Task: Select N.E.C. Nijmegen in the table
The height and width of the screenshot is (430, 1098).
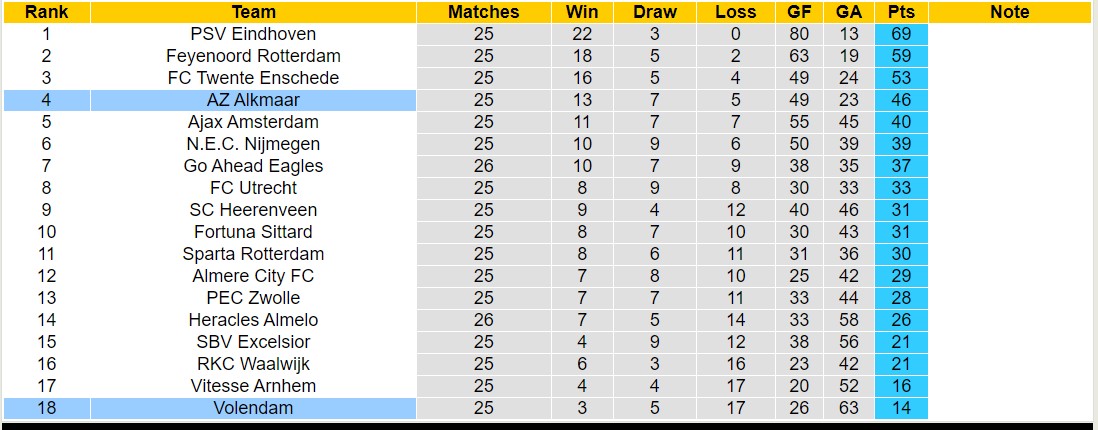Action: pos(253,144)
